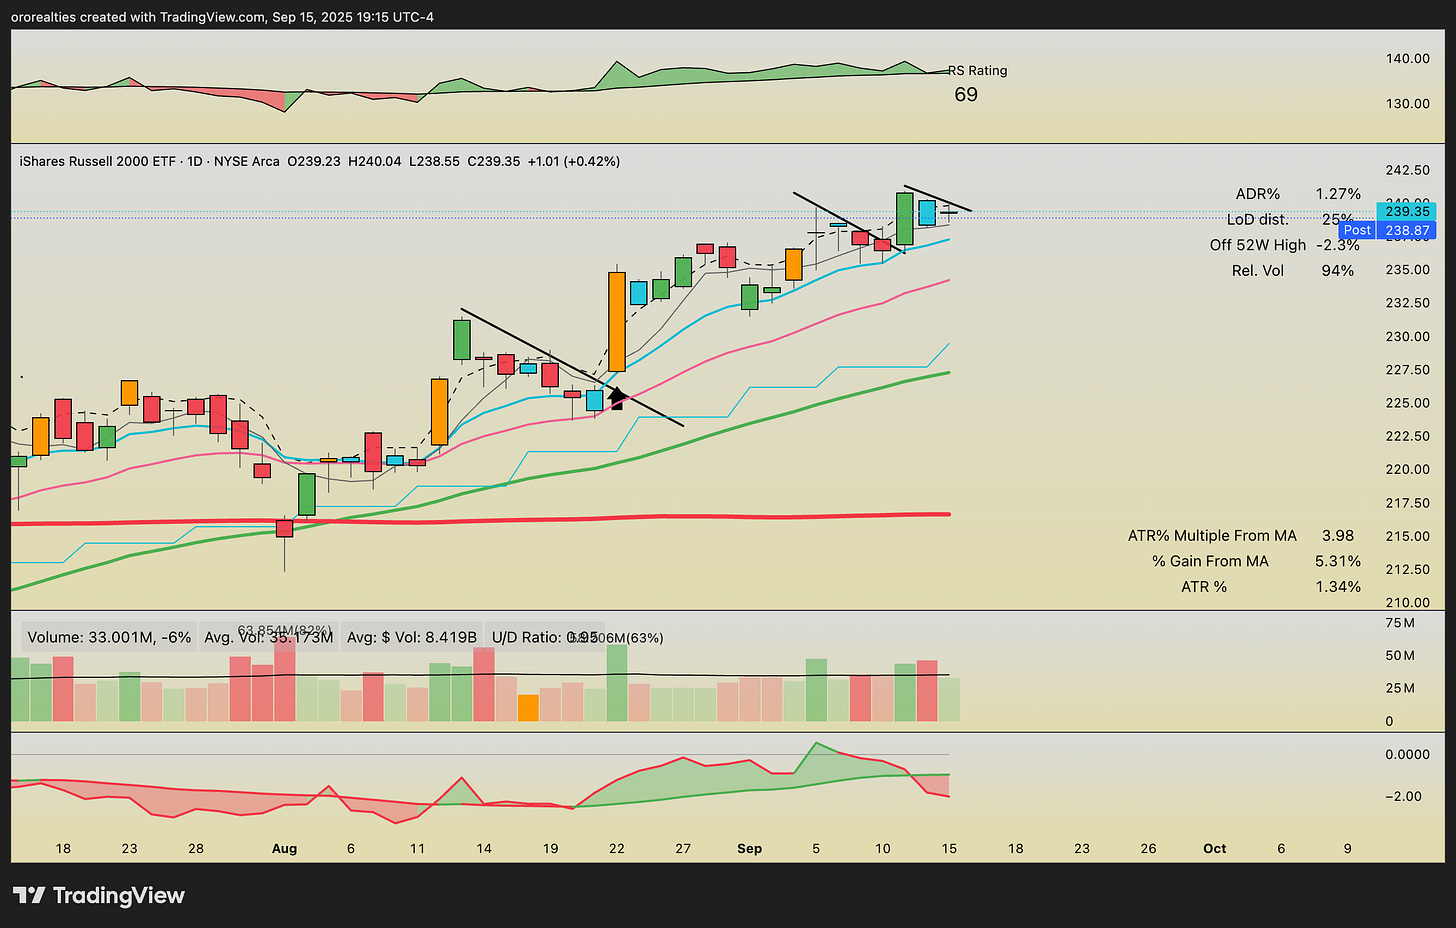The width and height of the screenshot is (1456, 928).
Task: Click the Avg: $ Vol: 8.419B readout
Action: point(412,637)
